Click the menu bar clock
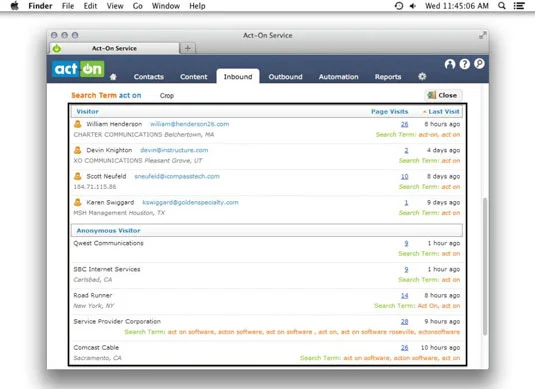Viewport: 535px width, 389px height. (457, 6)
